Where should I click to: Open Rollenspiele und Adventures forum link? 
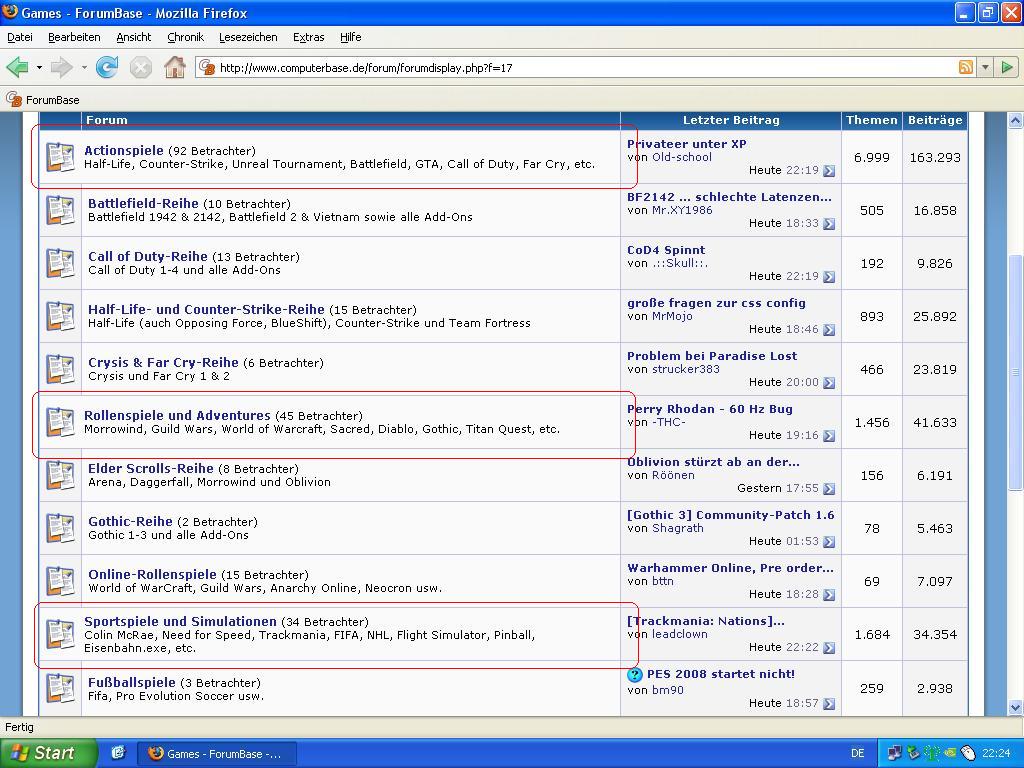(177, 415)
